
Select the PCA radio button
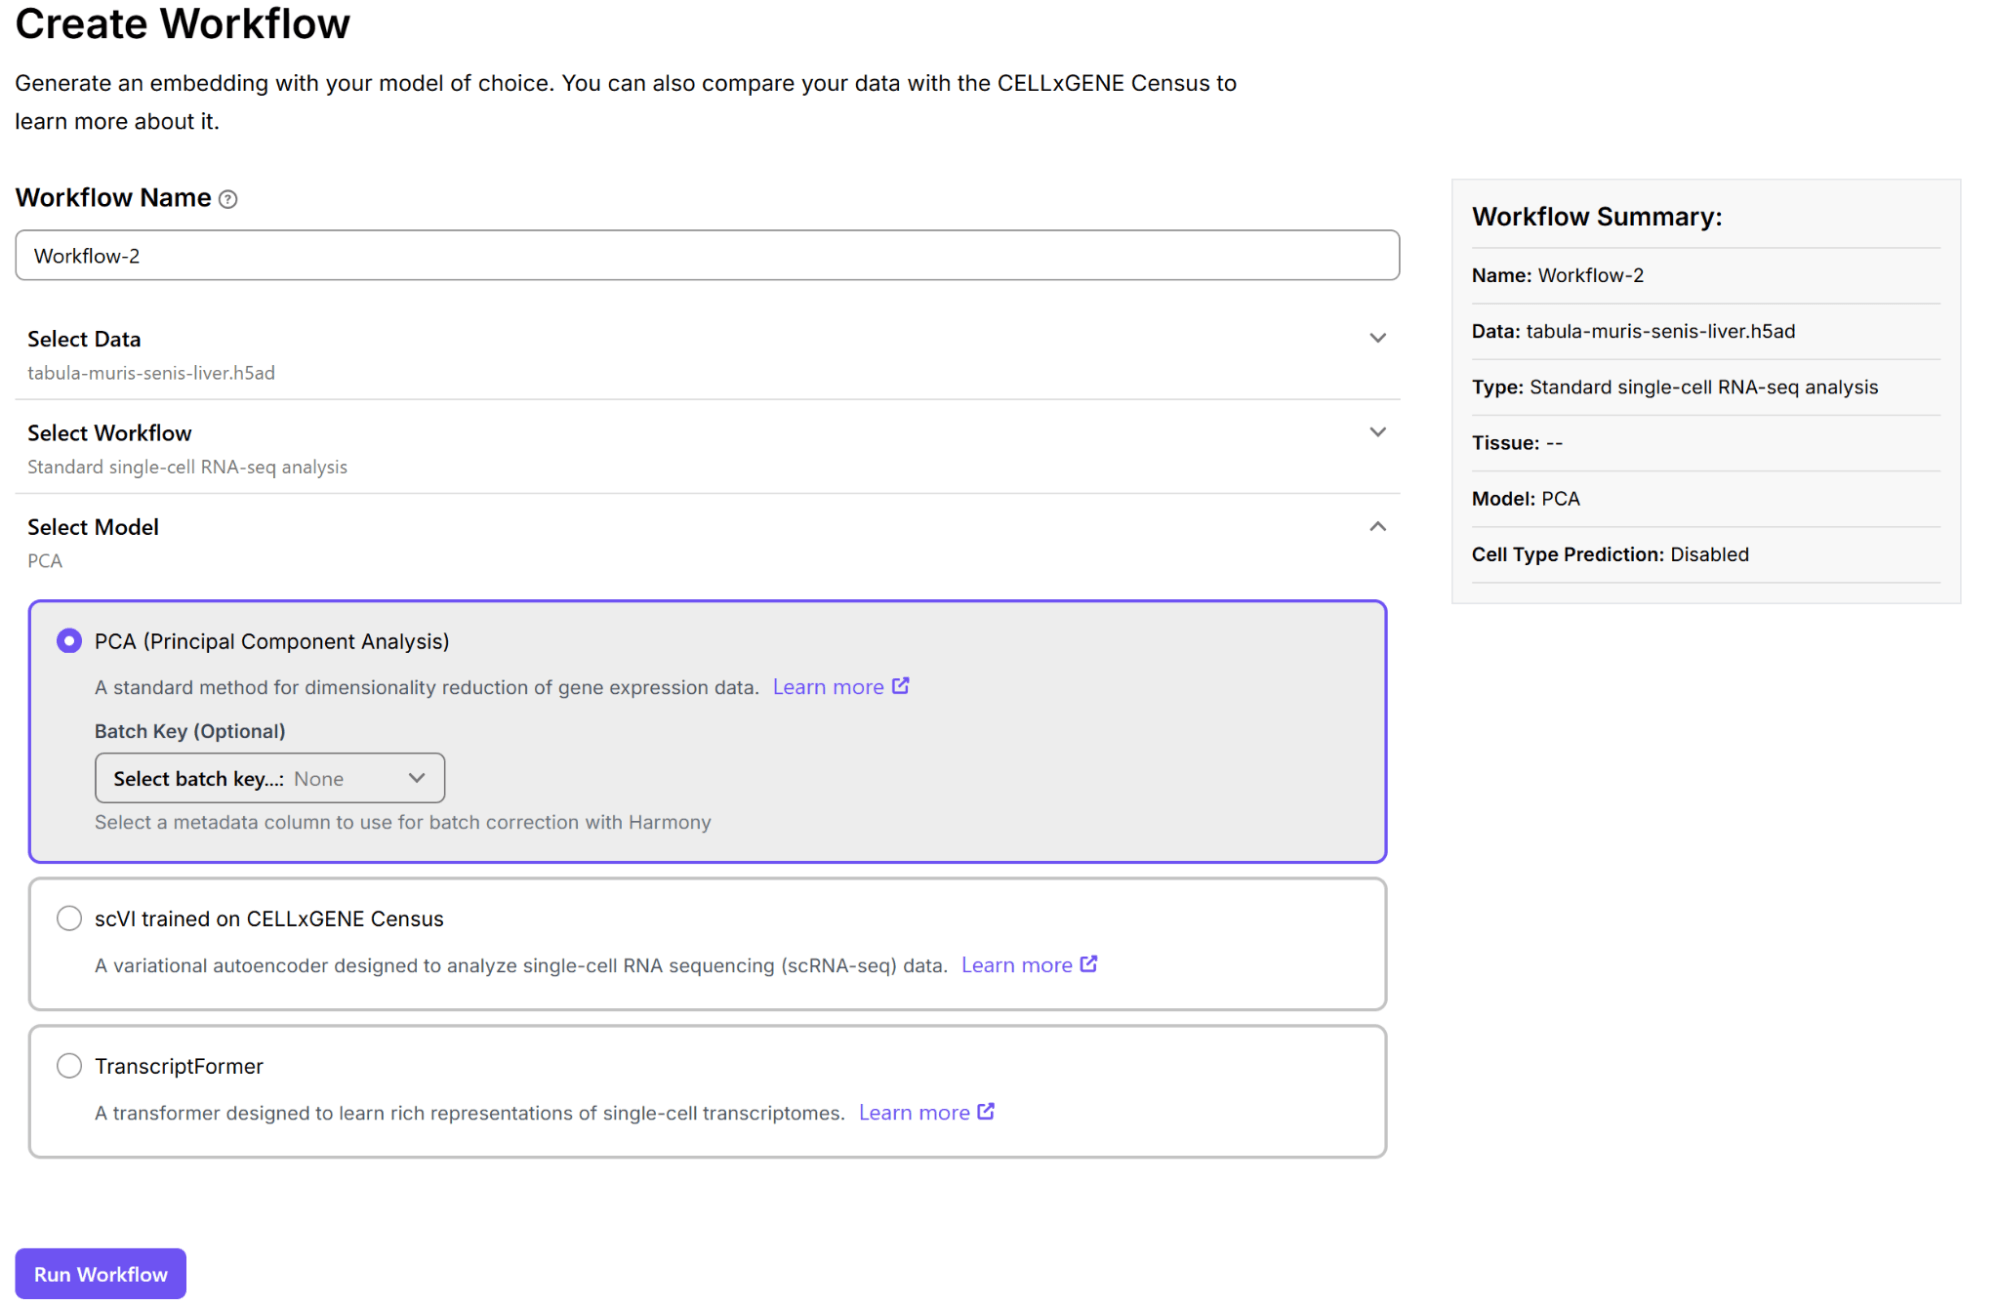click(x=69, y=641)
